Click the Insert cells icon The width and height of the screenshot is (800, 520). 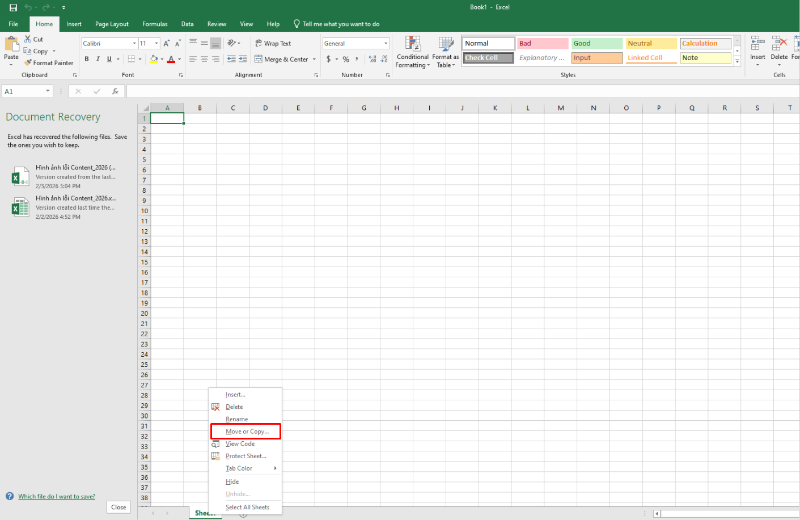click(758, 44)
